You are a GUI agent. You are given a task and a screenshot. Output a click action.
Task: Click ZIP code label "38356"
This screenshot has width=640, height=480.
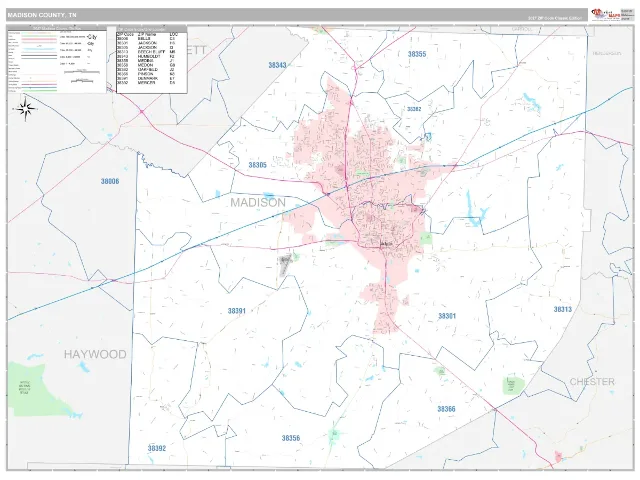tap(291, 438)
